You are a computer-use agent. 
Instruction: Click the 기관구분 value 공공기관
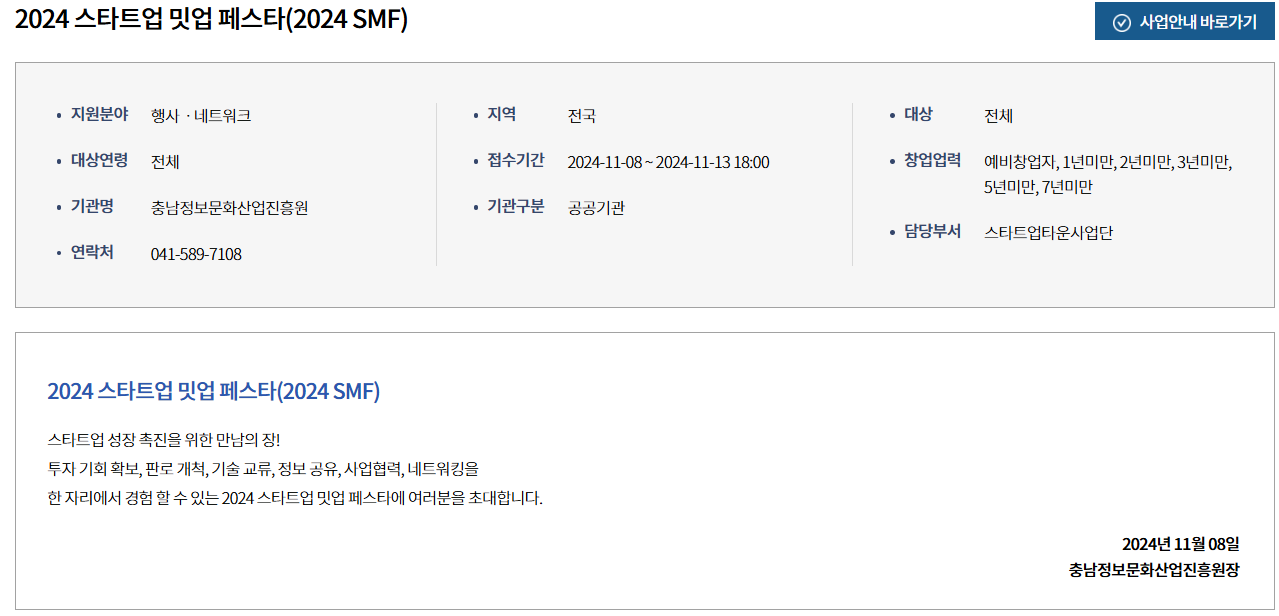point(596,208)
